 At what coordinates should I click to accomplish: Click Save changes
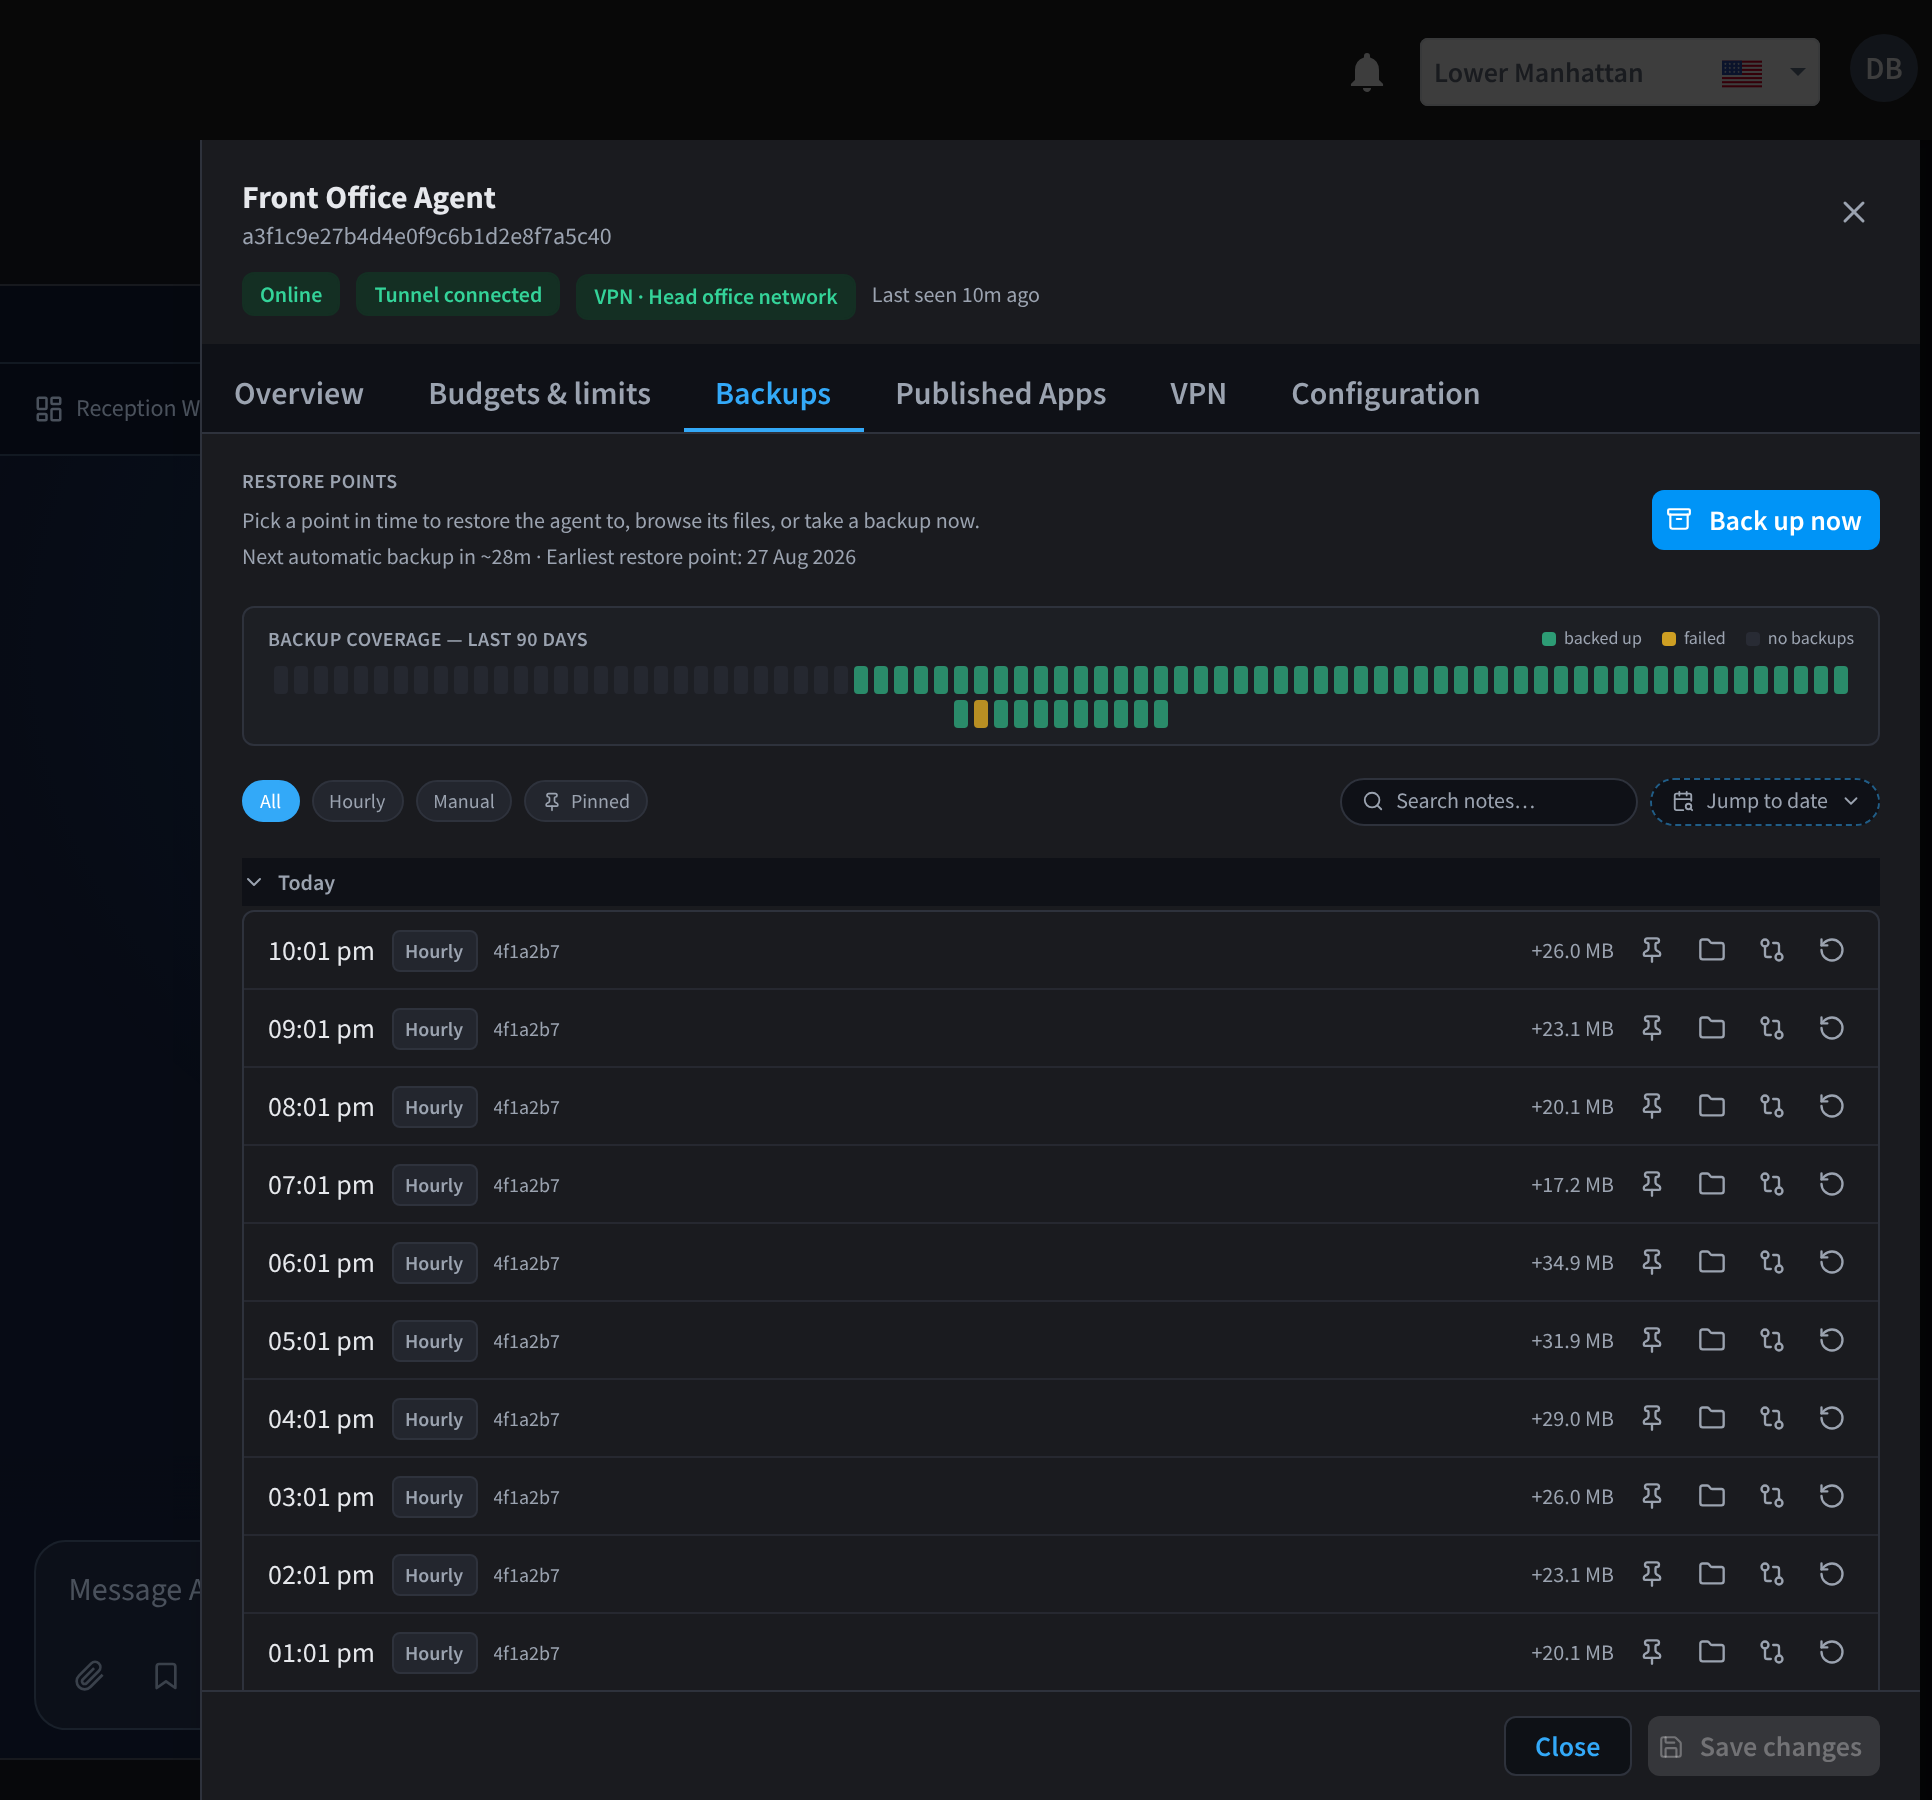1763,1746
